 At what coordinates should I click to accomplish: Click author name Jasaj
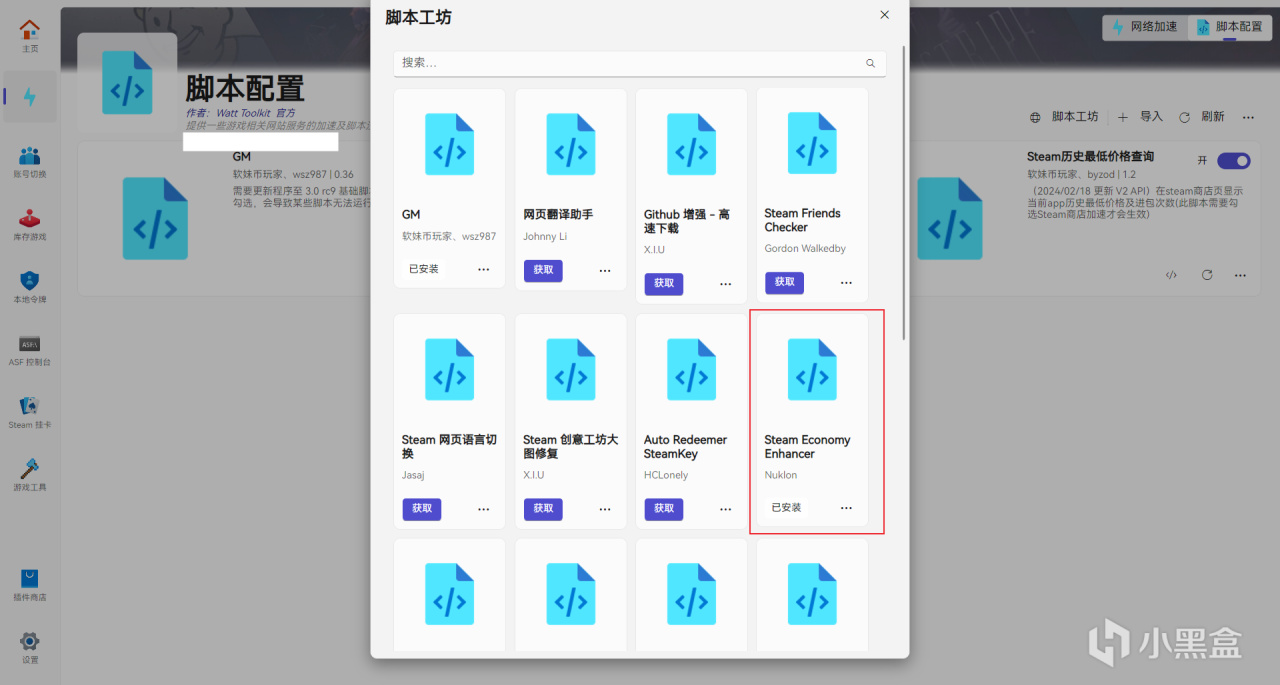(x=413, y=475)
